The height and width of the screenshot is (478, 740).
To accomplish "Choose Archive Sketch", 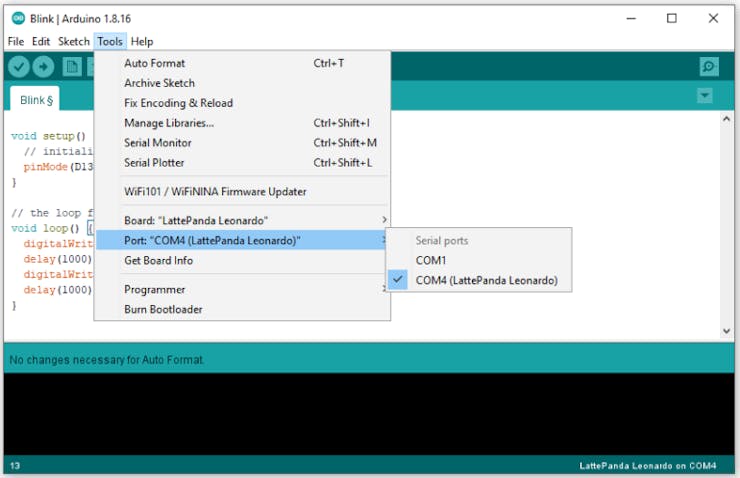I will [243, 83].
